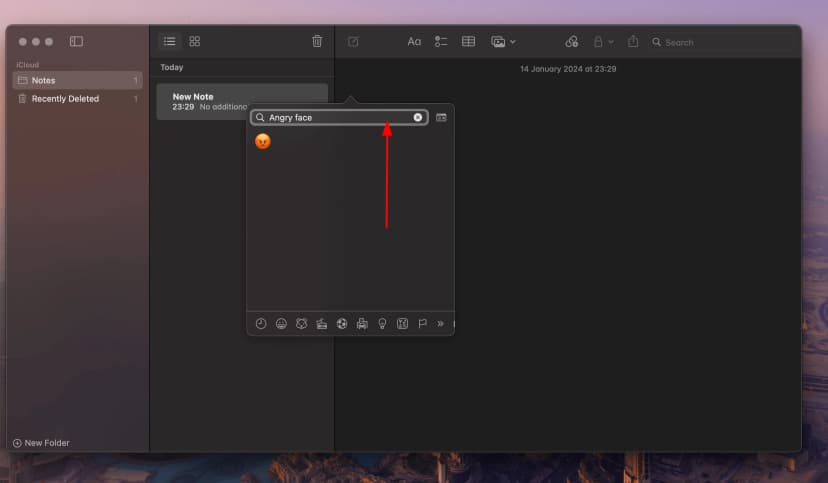
Task: Open the media insert dropdown
Action: click(x=503, y=42)
